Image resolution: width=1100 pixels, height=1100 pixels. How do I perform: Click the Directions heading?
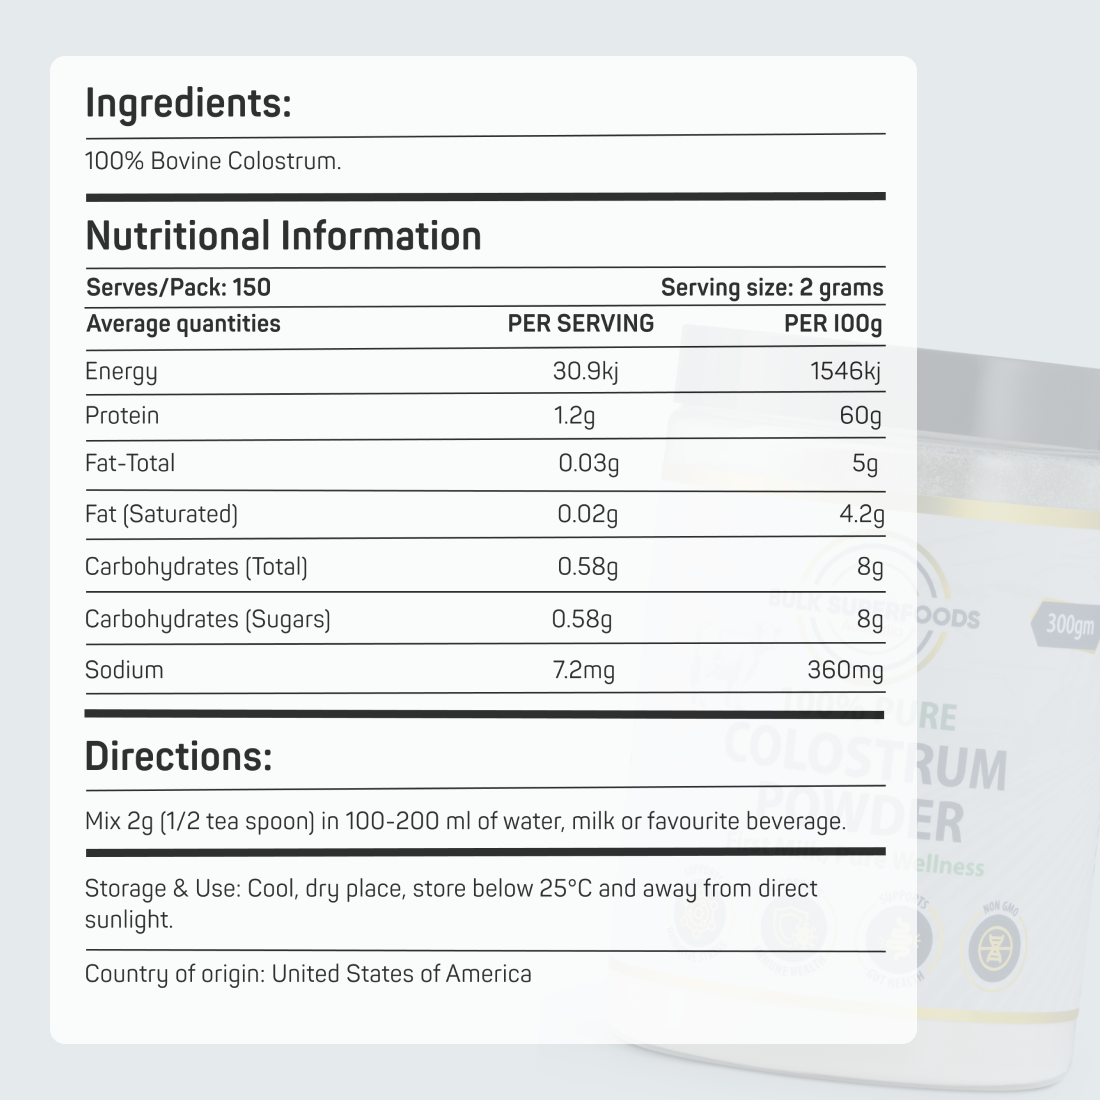click(x=178, y=756)
